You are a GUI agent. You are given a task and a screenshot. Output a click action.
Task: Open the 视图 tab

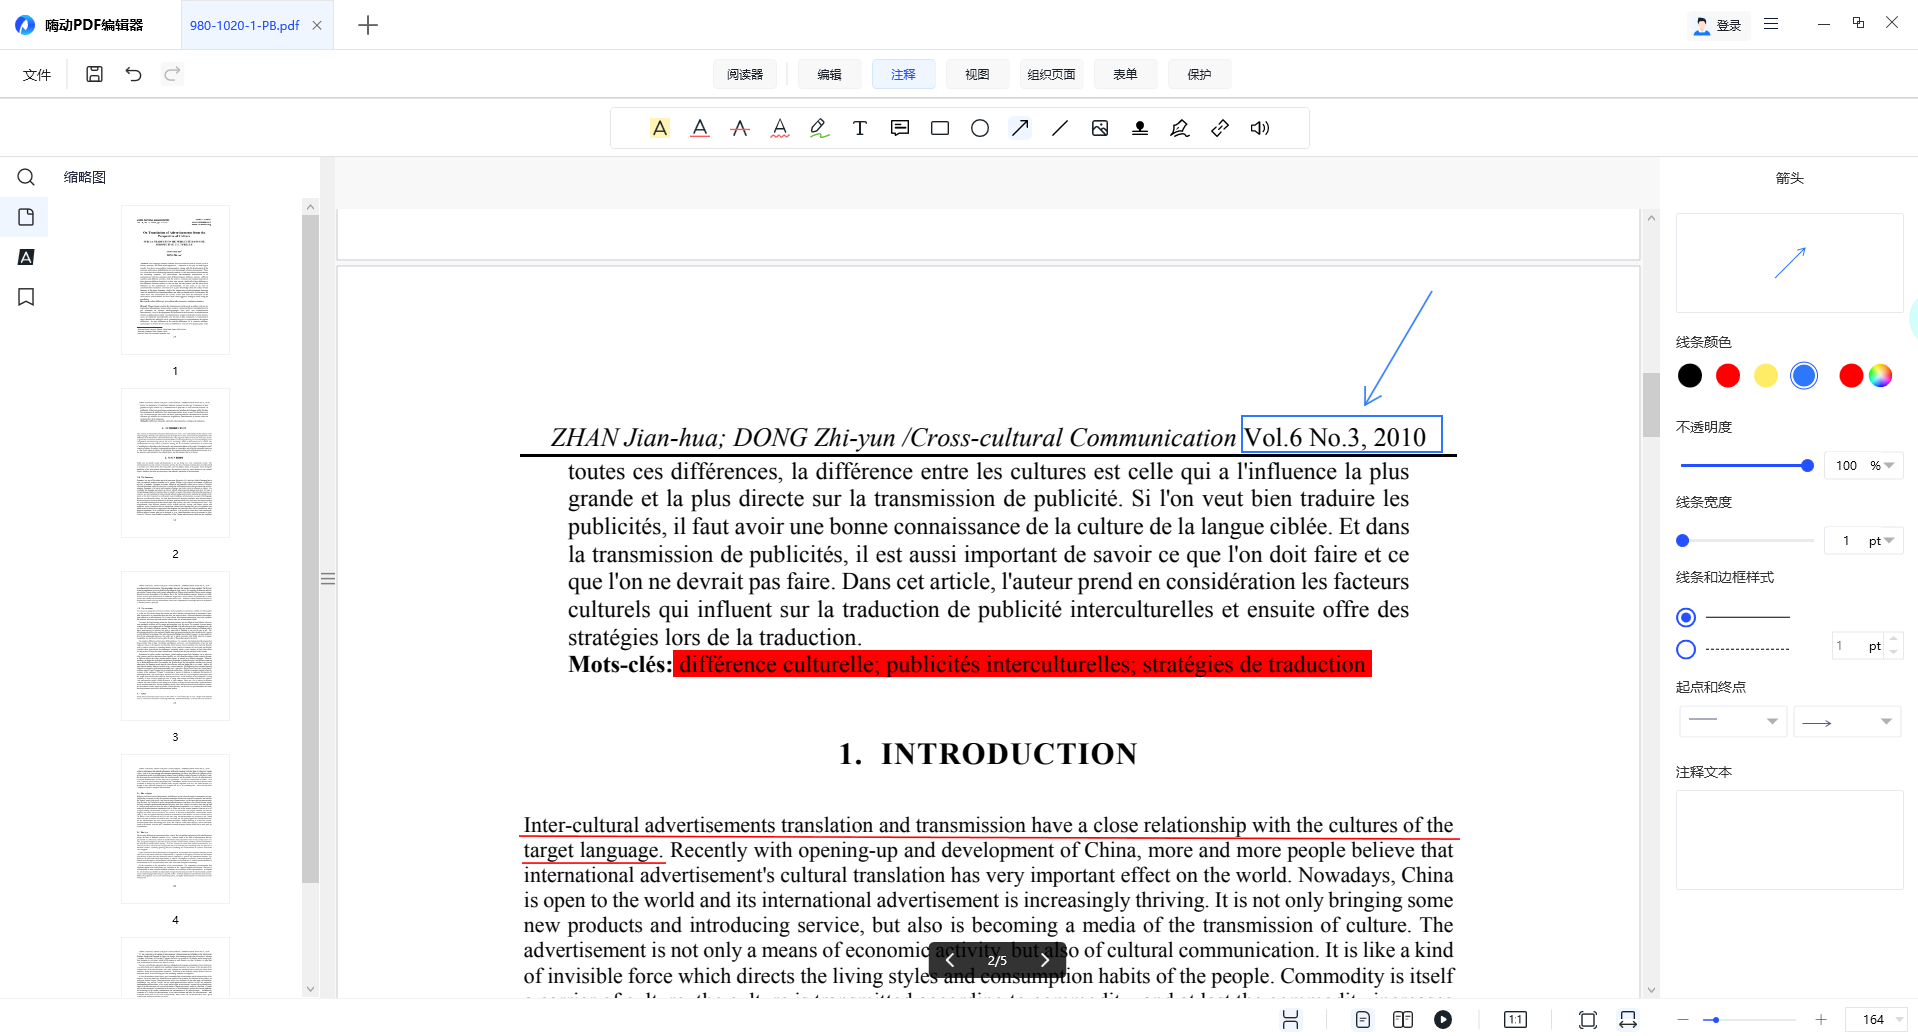pos(977,74)
